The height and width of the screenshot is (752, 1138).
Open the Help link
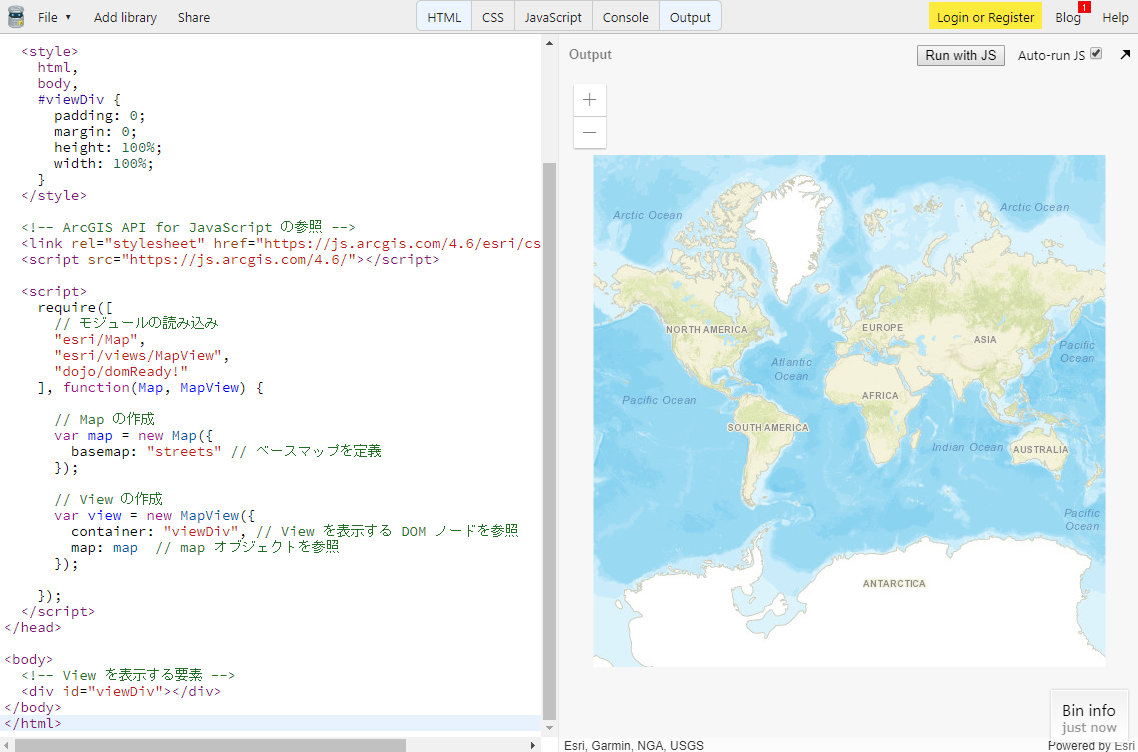click(x=1115, y=17)
